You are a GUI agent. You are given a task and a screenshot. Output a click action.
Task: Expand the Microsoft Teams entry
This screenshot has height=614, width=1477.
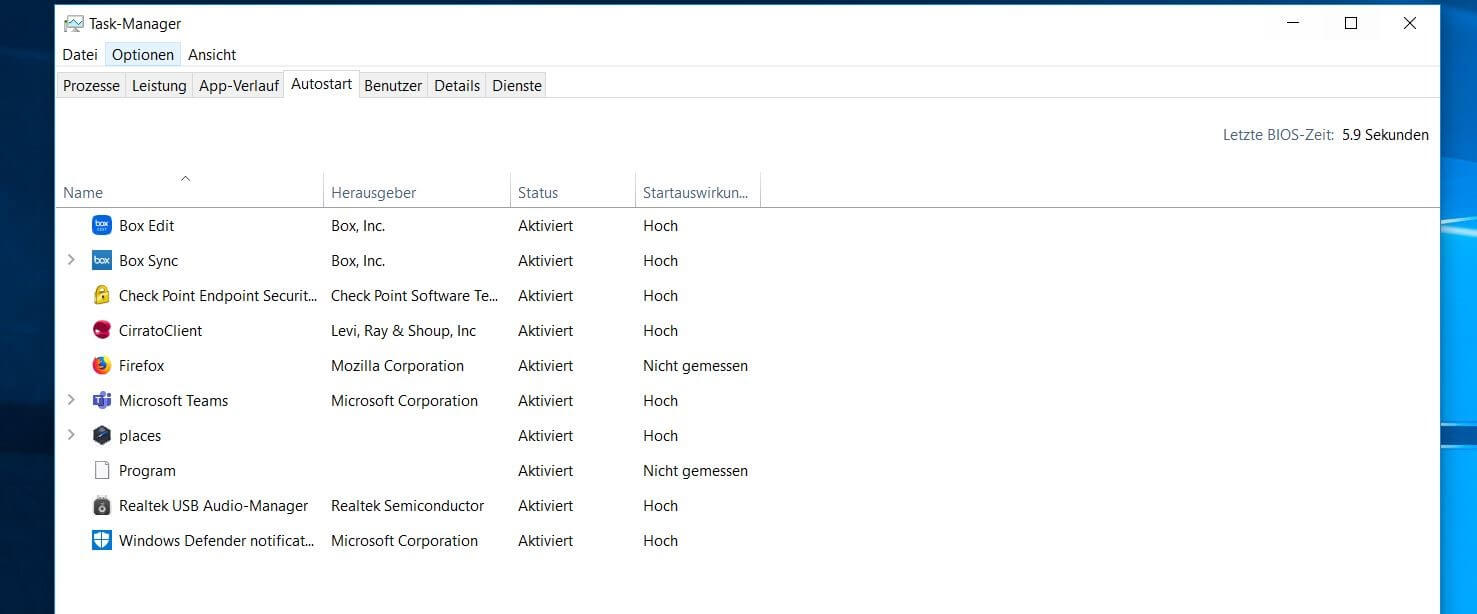(71, 400)
